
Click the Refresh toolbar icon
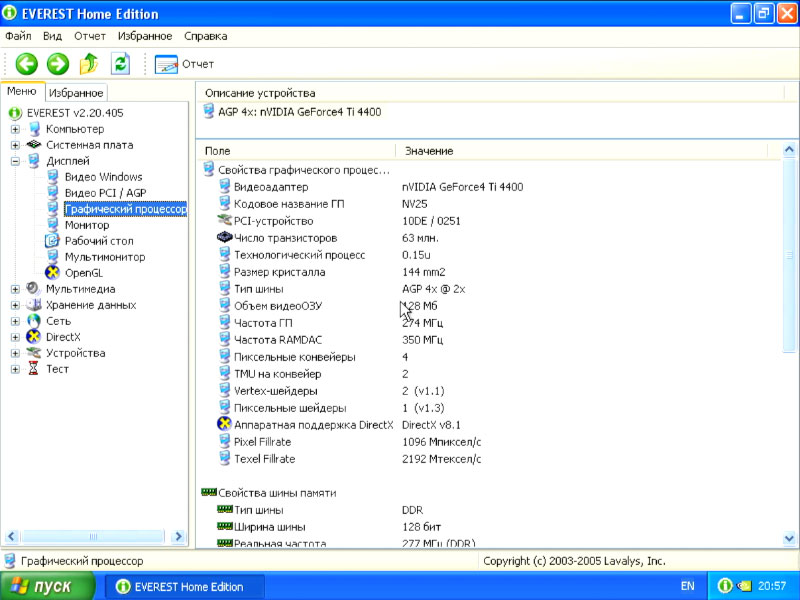click(x=121, y=64)
